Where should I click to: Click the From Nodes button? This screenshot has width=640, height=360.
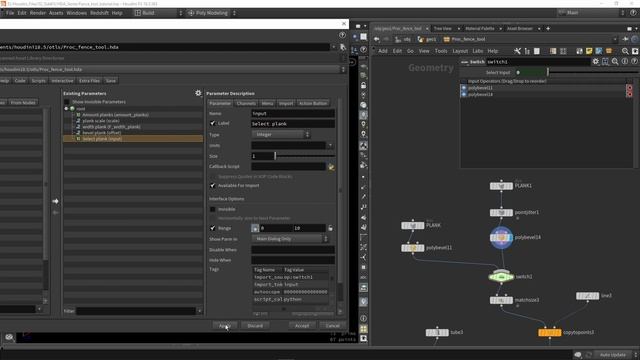click(x=23, y=102)
